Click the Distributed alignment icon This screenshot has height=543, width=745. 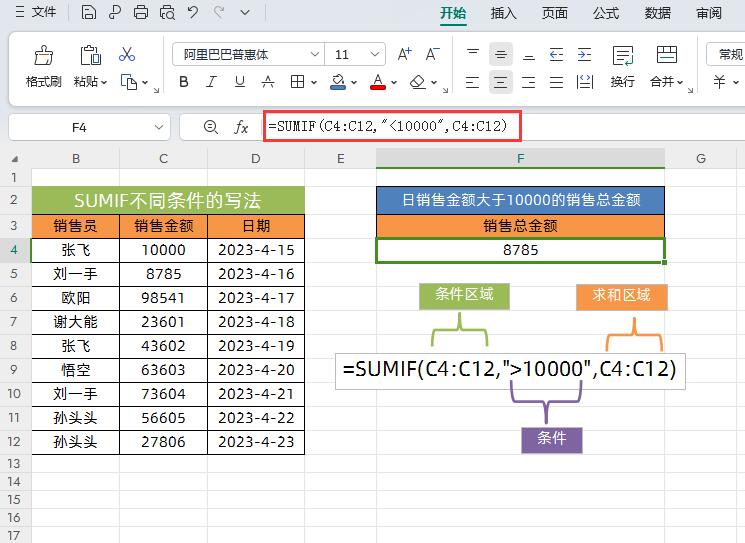[x=585, y=82]
